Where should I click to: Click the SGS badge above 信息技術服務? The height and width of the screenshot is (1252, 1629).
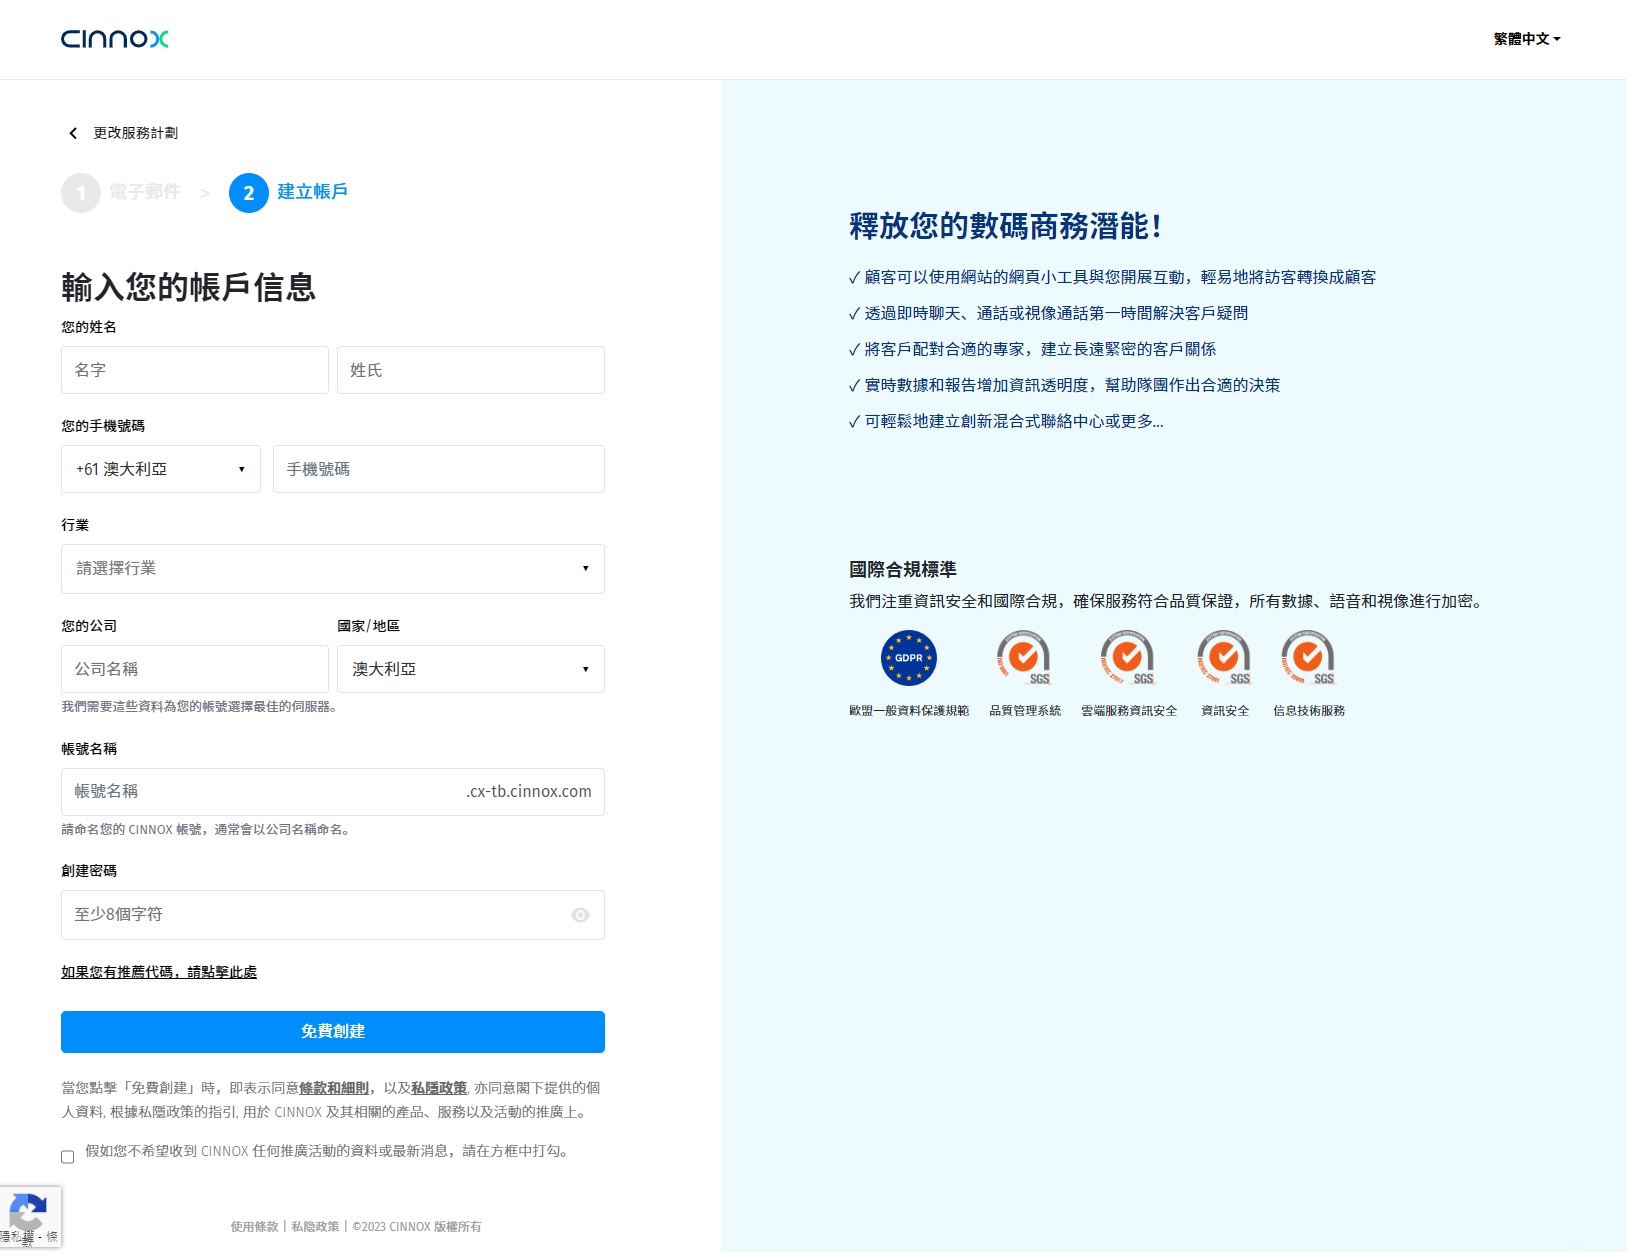(1309, 658)
